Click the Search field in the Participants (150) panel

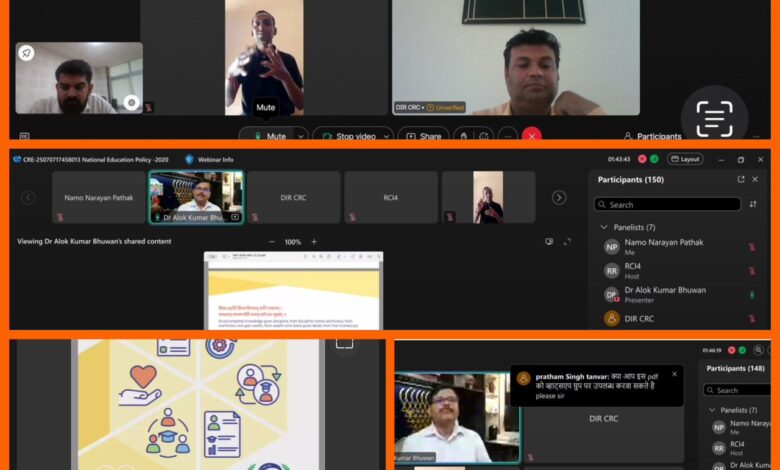tap(667, 204)
